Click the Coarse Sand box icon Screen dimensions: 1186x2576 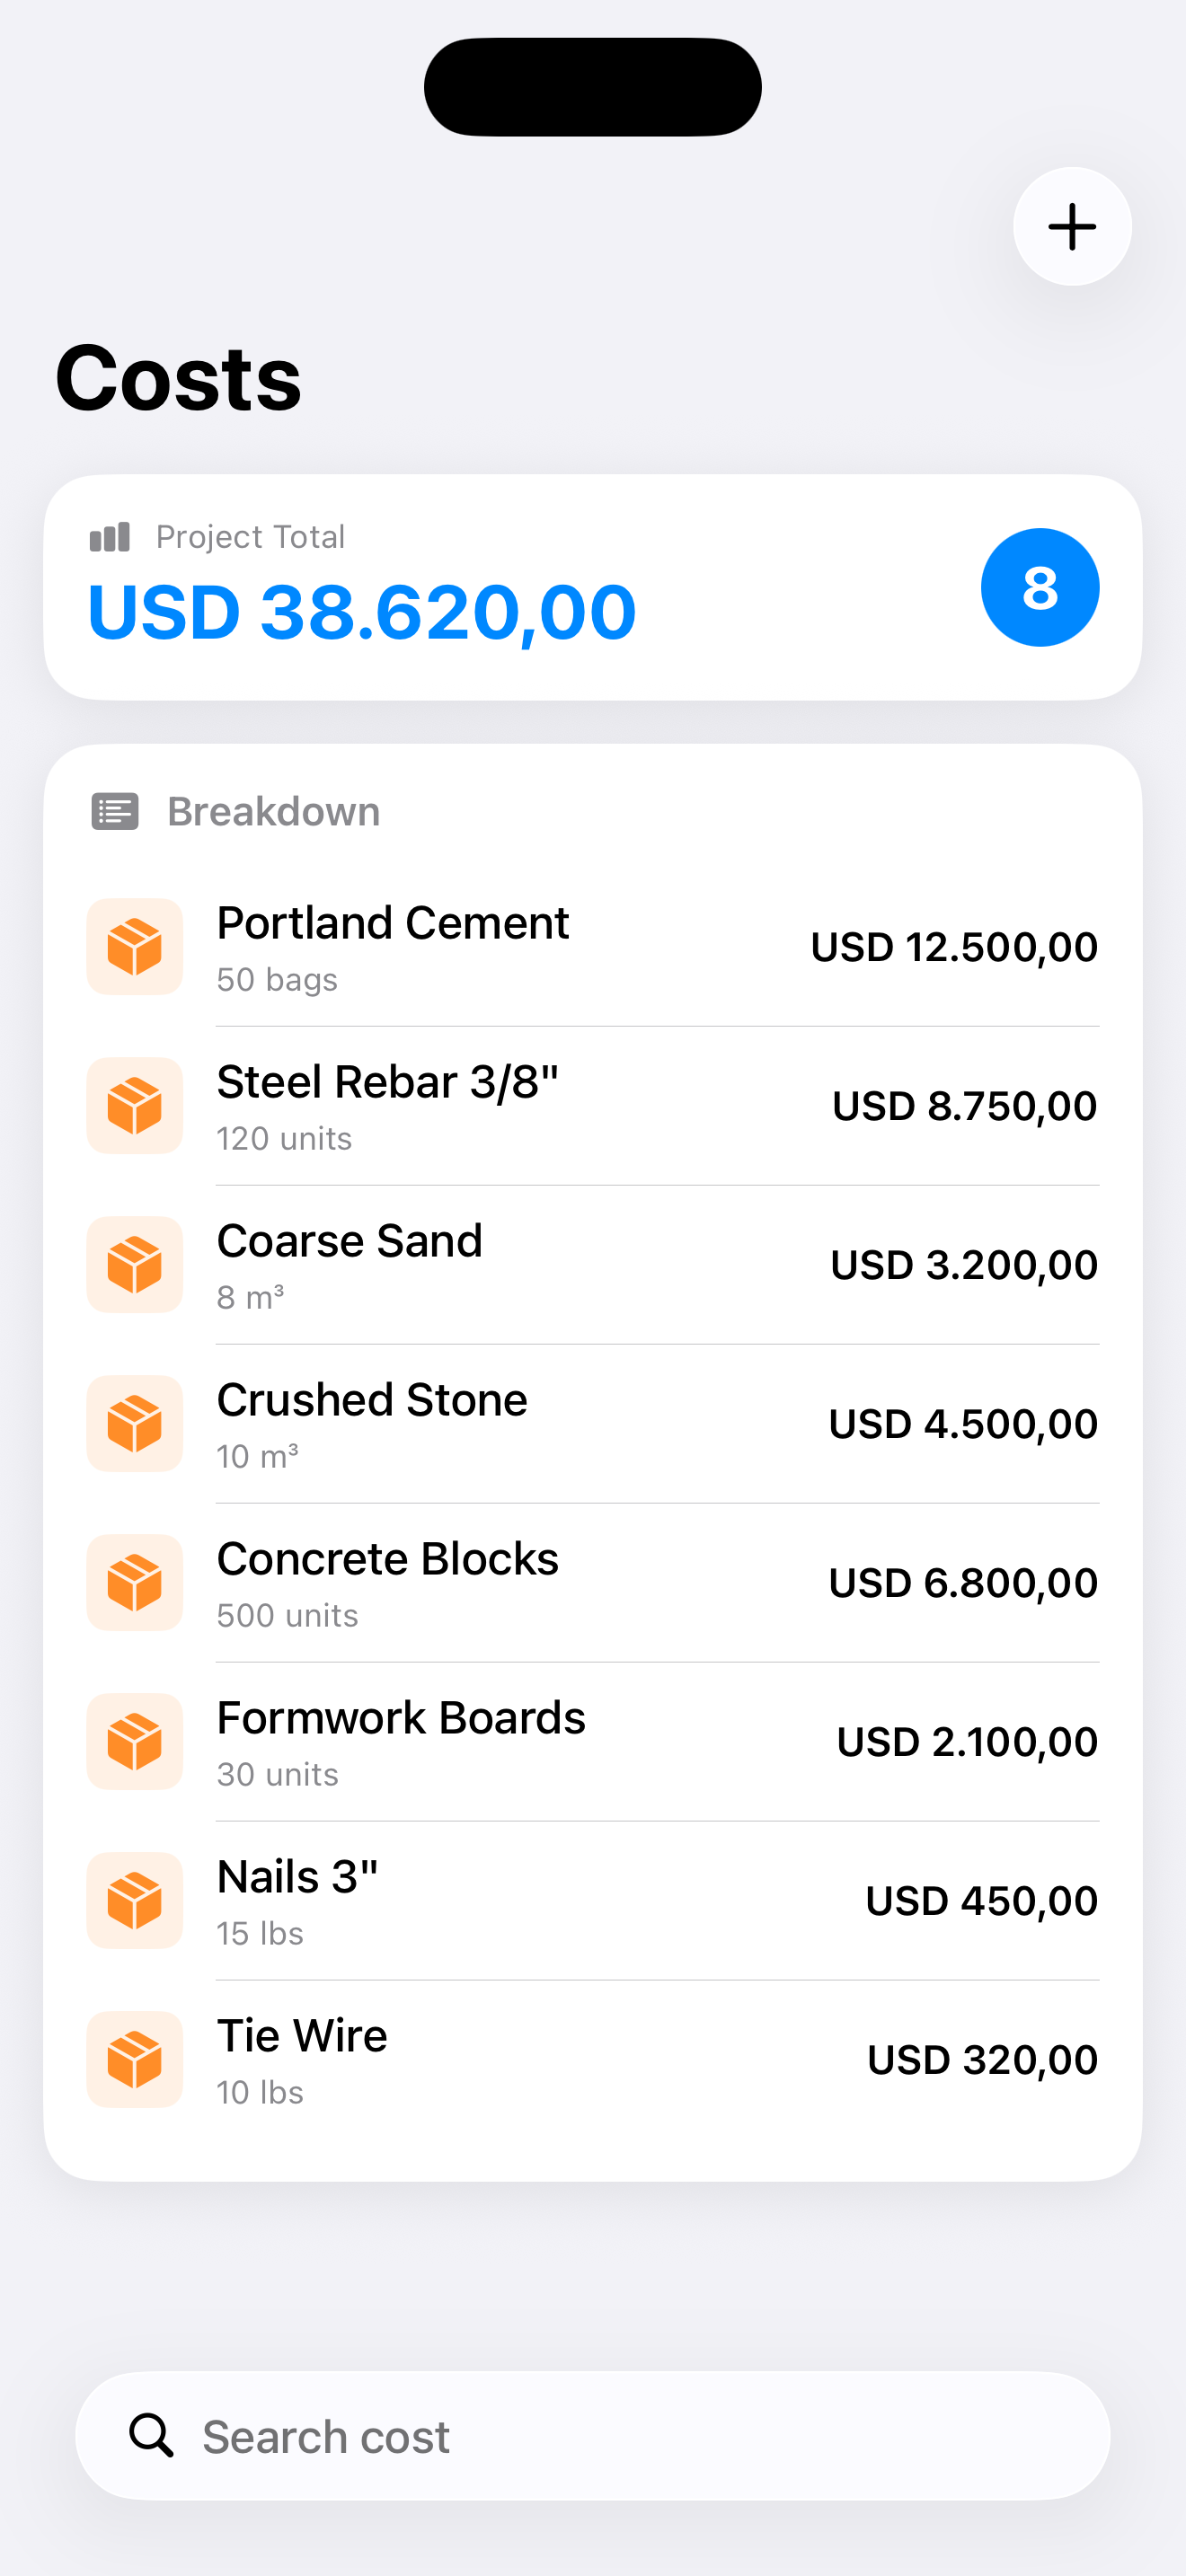[135, 1265]
